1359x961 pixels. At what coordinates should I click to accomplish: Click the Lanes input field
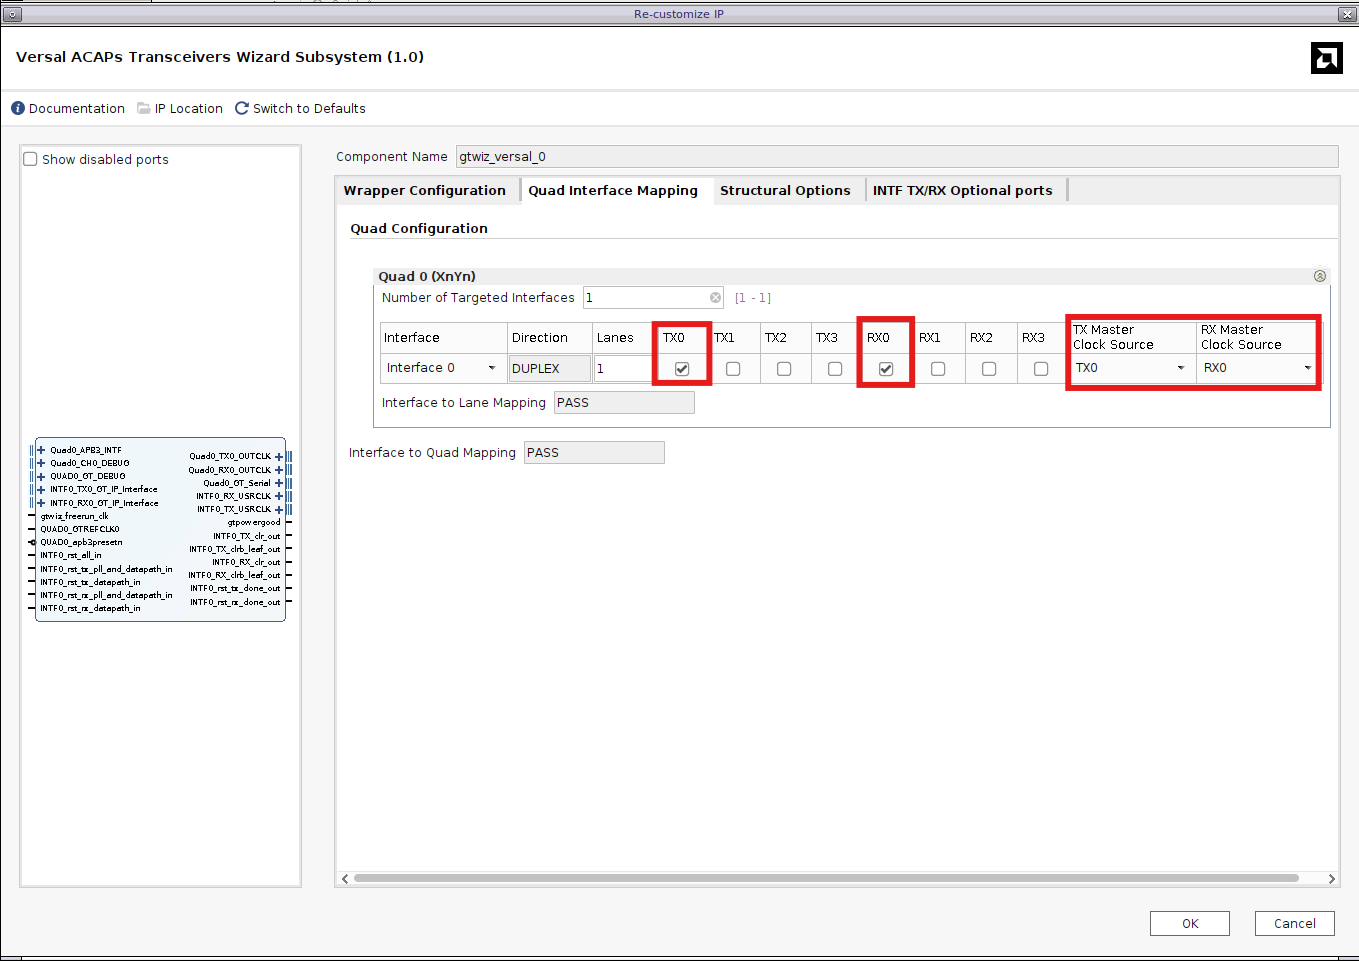click(x=622, y=368)
